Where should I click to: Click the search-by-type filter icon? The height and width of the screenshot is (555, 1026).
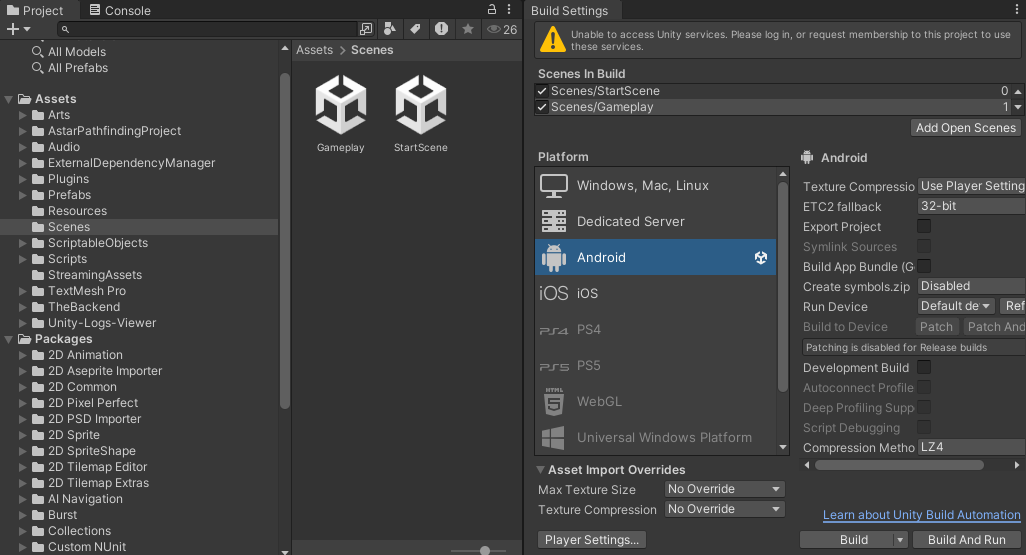point(390,29)
